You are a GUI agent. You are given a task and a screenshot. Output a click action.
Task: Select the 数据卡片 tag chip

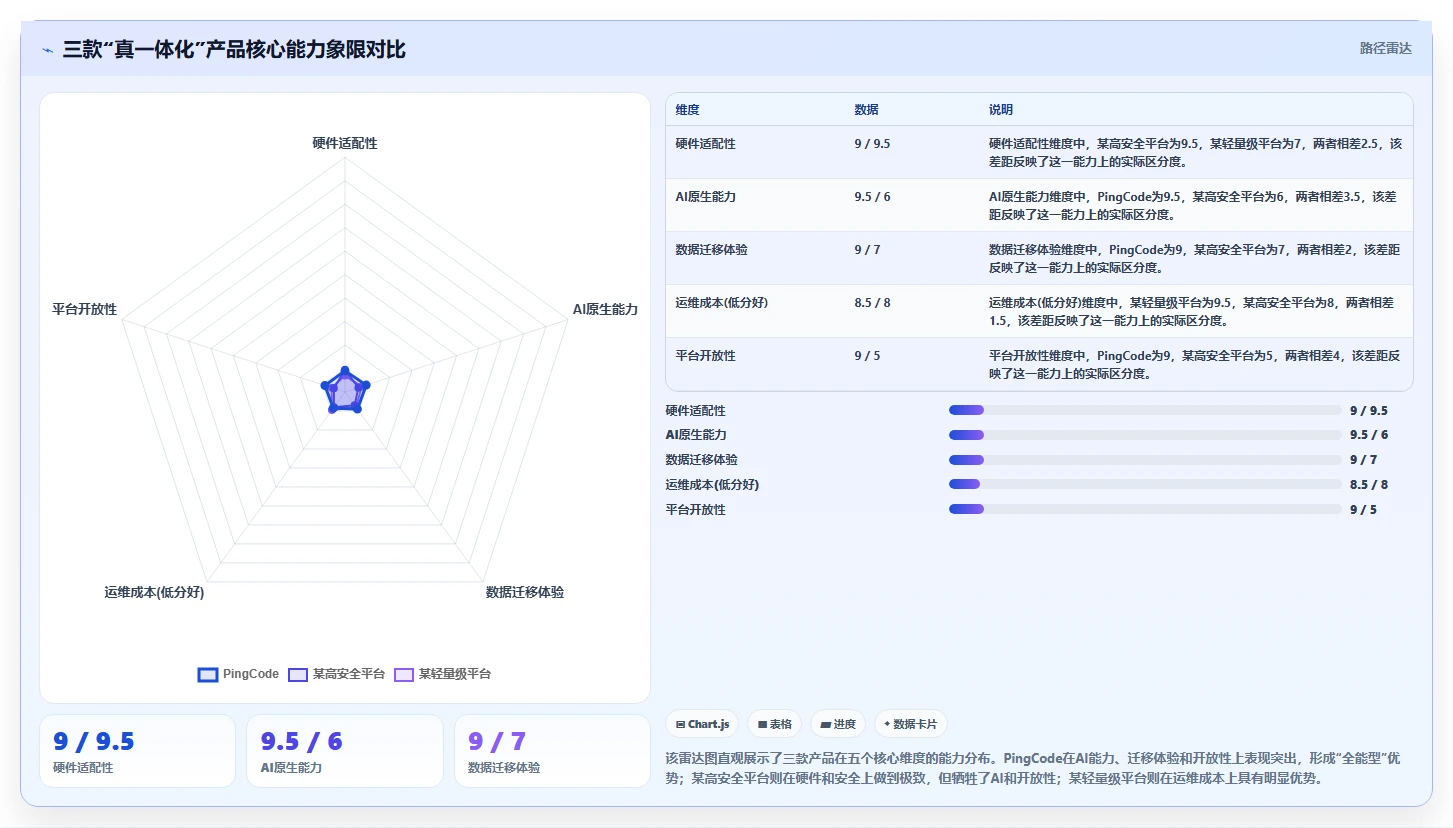point(910,724)
